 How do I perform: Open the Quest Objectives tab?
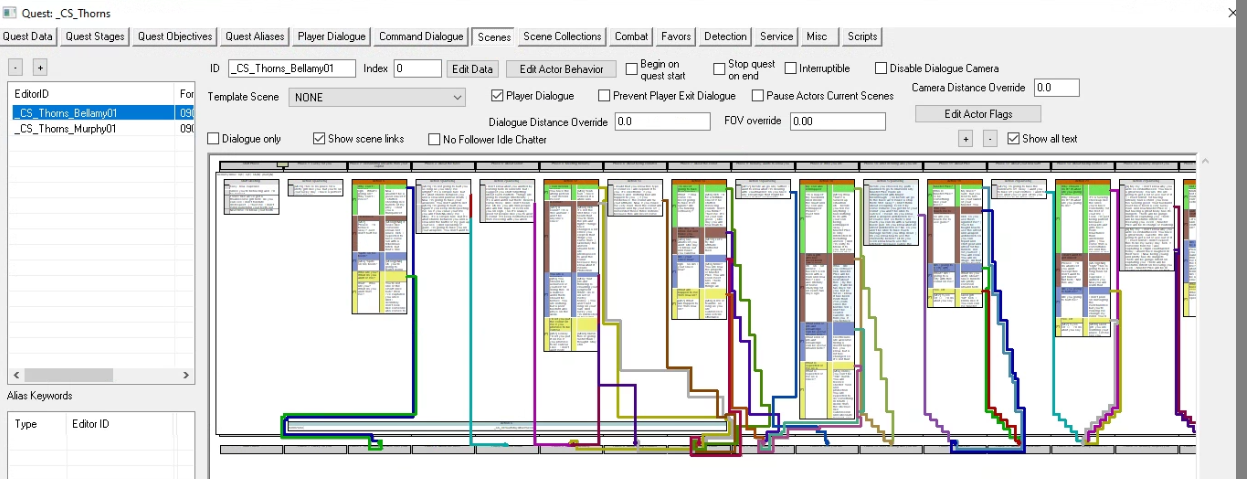(x=175, y=37)
